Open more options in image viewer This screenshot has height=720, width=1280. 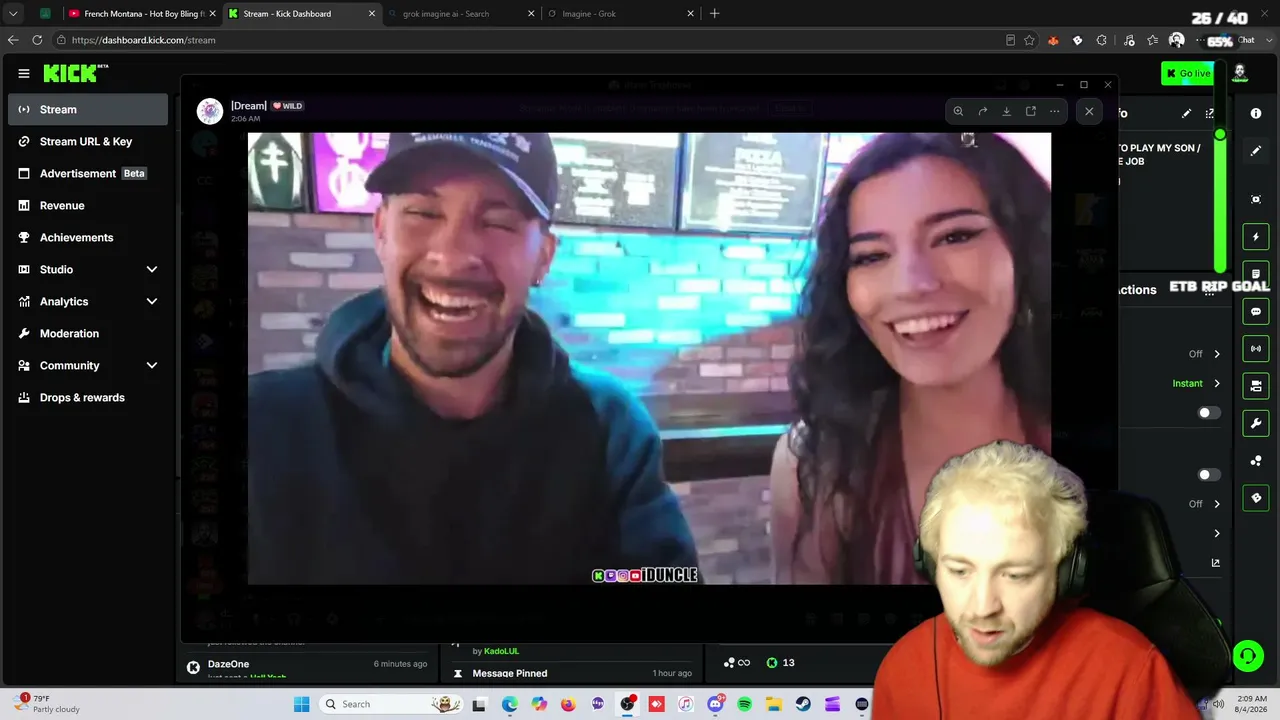click(x=1055, y=111)
